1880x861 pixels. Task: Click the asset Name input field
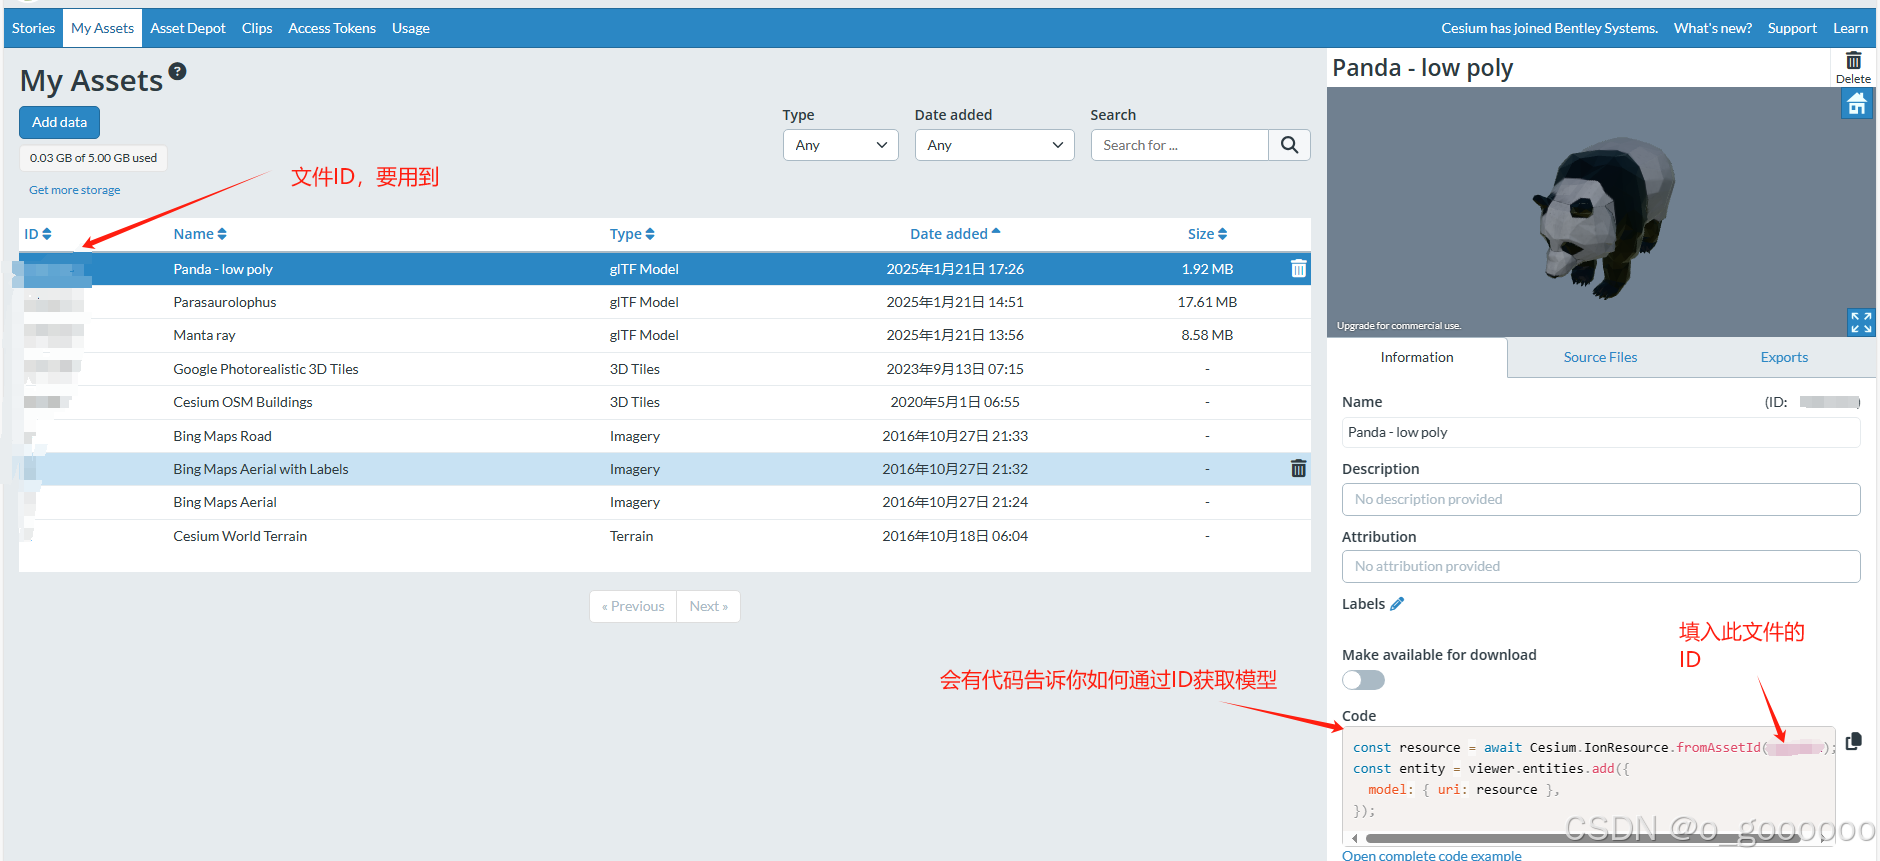pyautogui.click(x=1600, y=432)
